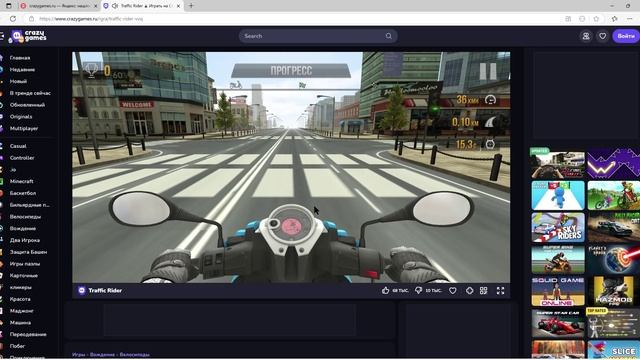Select Маджонг category in the sidebar
The image size is (640, 360).
click(x=22, y=311)
